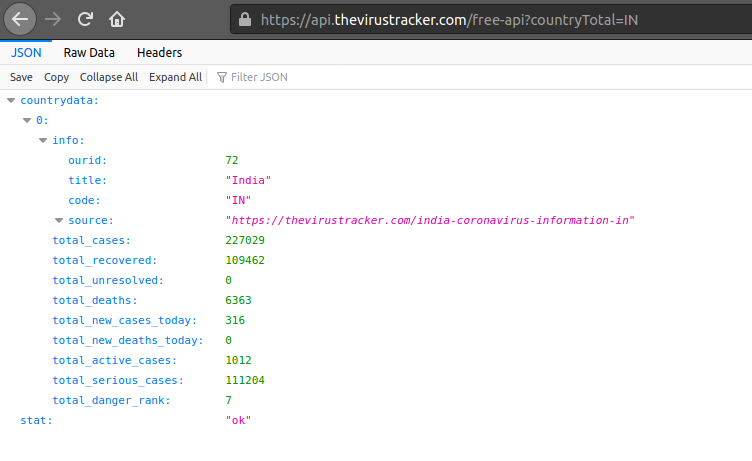The image size is (752, 461).
Task: Click the forward navigation arrow
Action: tap(54, 19)
